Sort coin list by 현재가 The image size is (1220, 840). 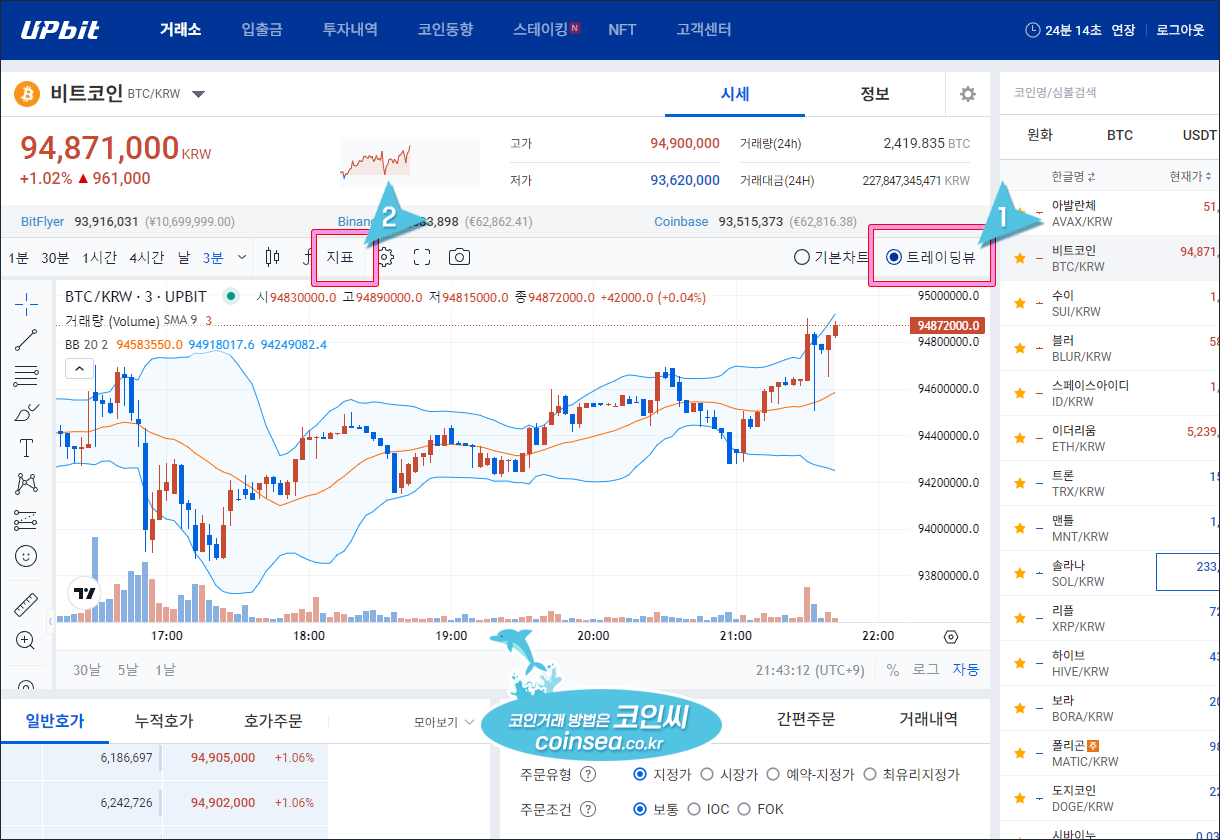pyautogui.click(x=1190, y=177)
